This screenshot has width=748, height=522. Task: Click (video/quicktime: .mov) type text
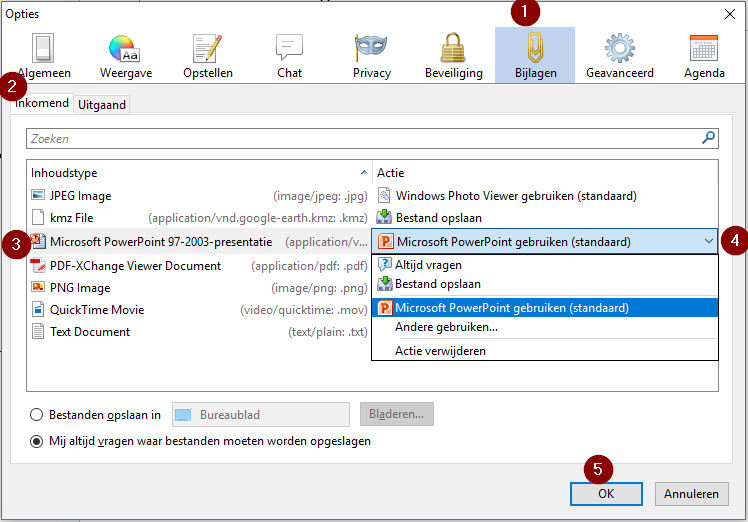tap(303, 310)
